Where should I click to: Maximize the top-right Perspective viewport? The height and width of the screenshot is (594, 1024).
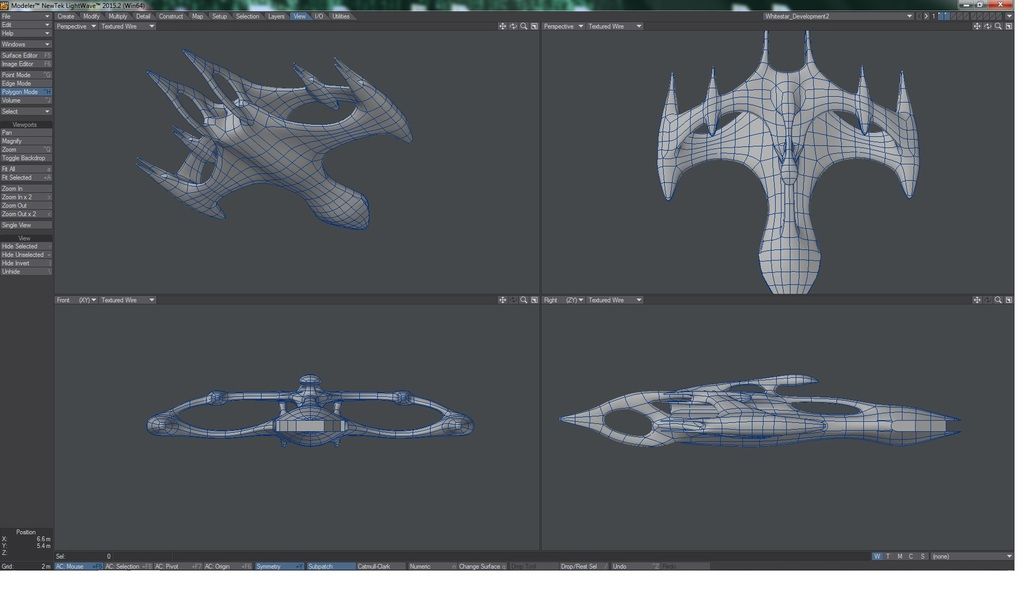tap(1008, 26)
